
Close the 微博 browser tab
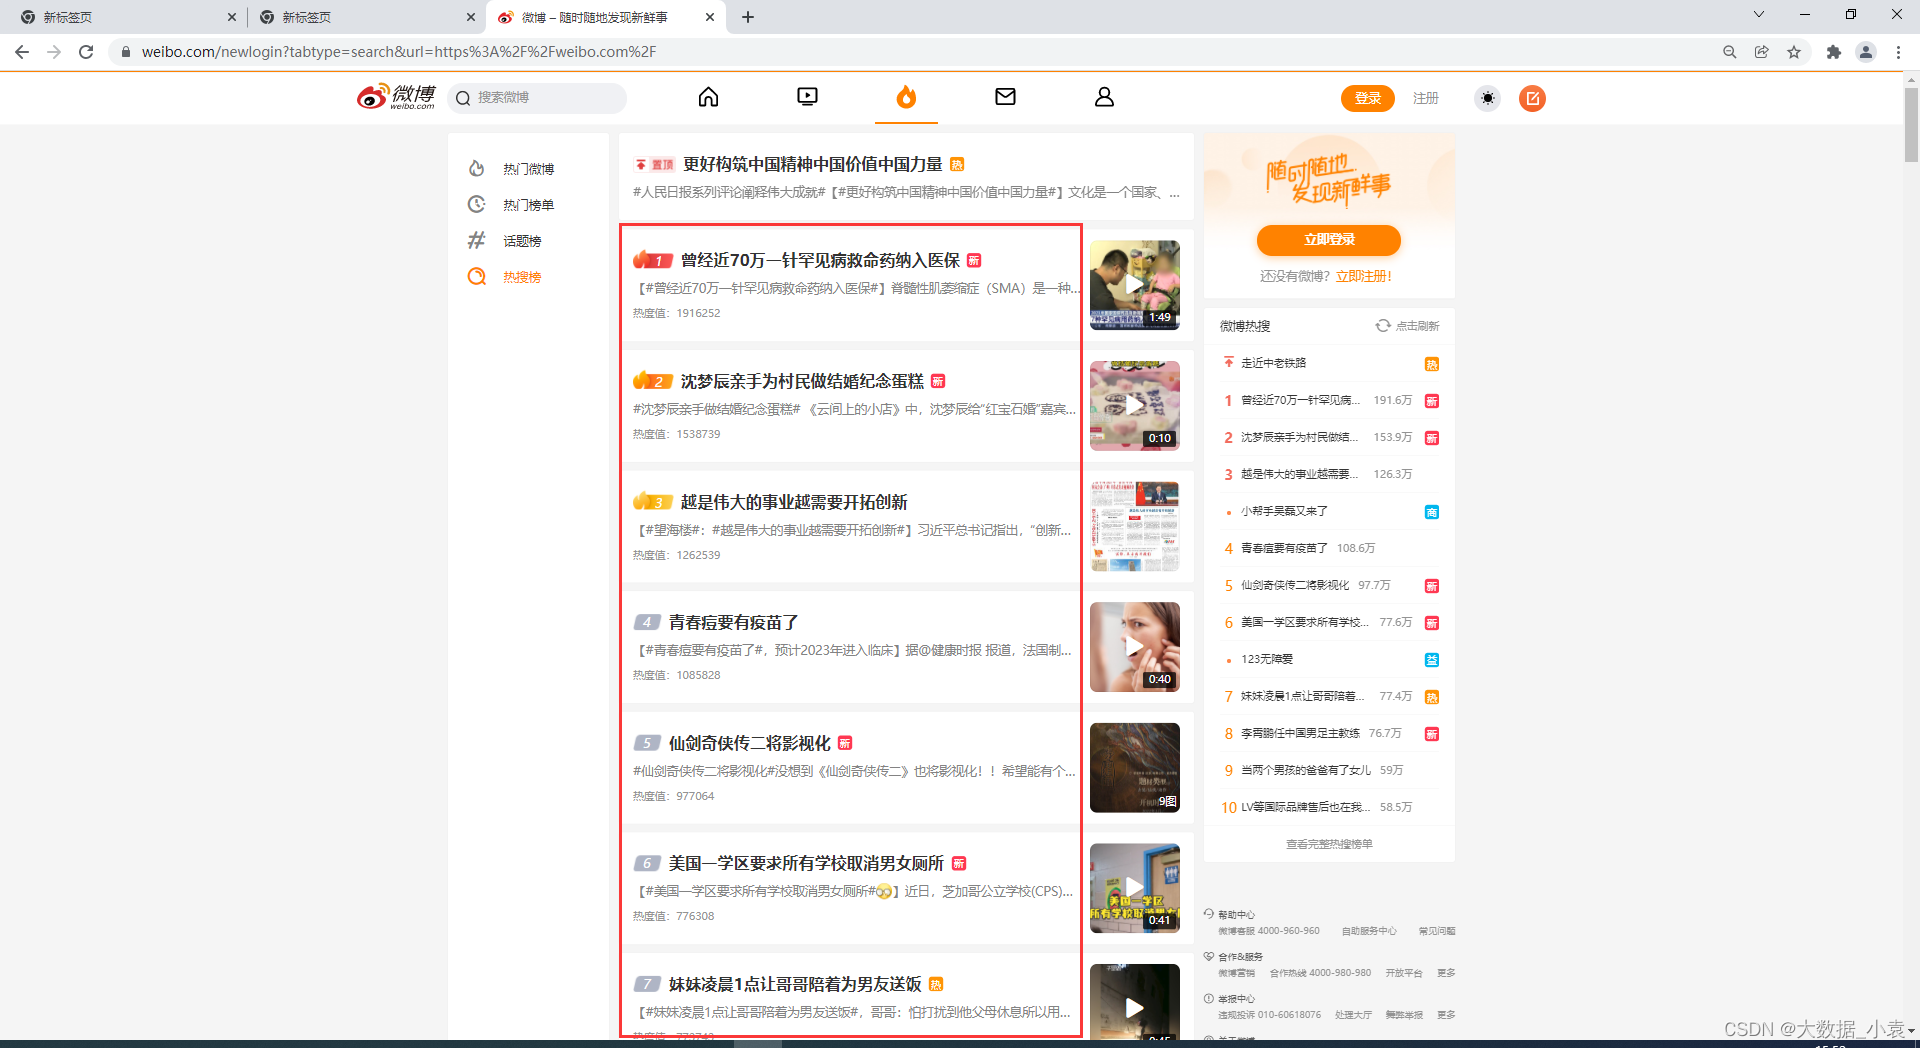[710, 17]
